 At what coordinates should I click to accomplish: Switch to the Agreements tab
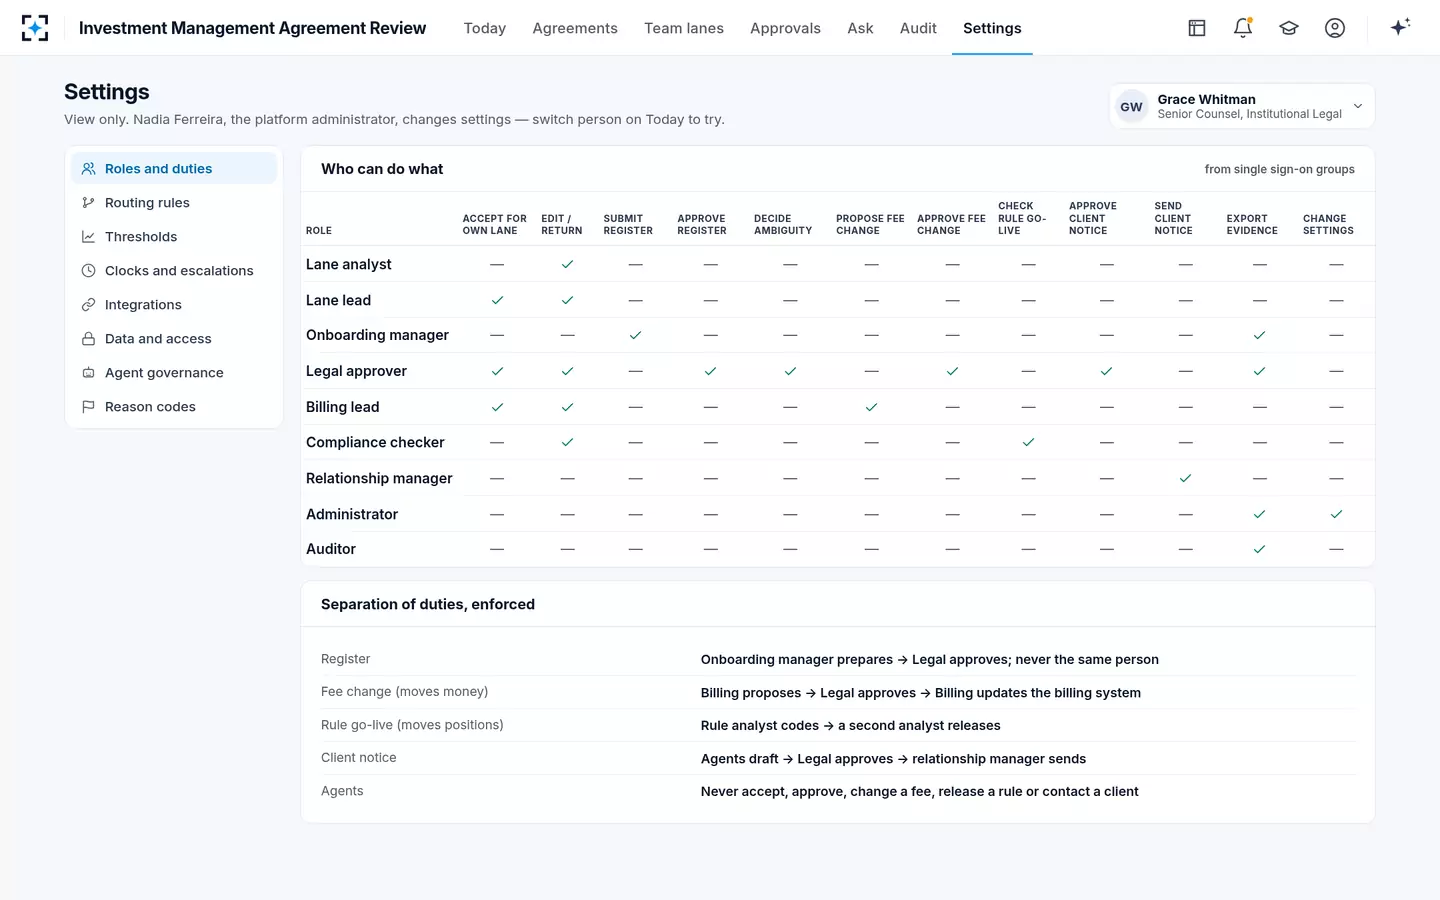(575, 28)
